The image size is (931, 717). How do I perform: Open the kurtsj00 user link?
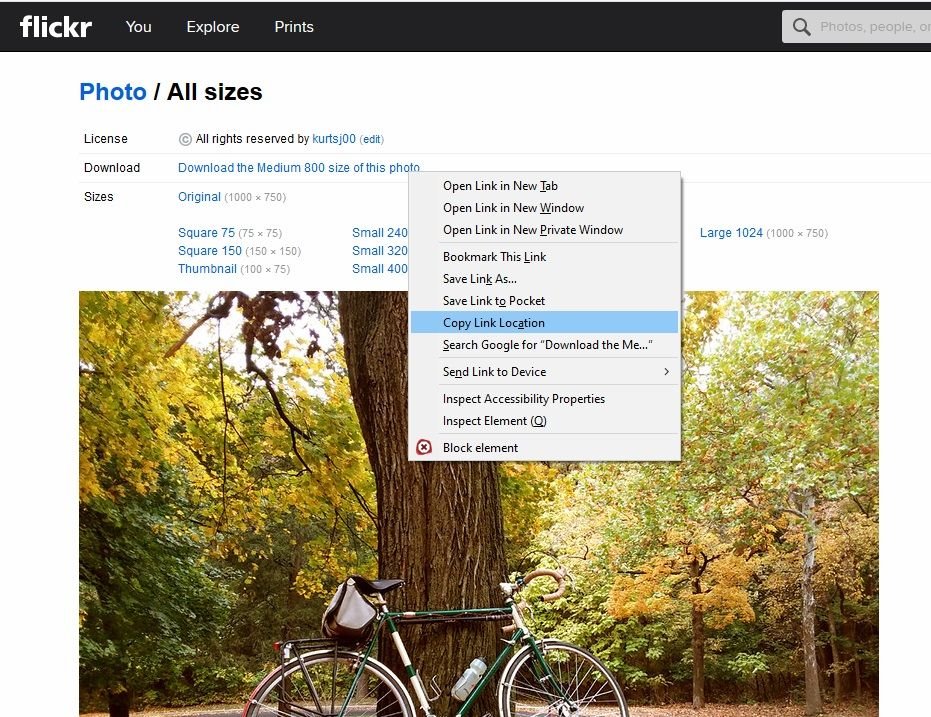(x=334, y=139)
